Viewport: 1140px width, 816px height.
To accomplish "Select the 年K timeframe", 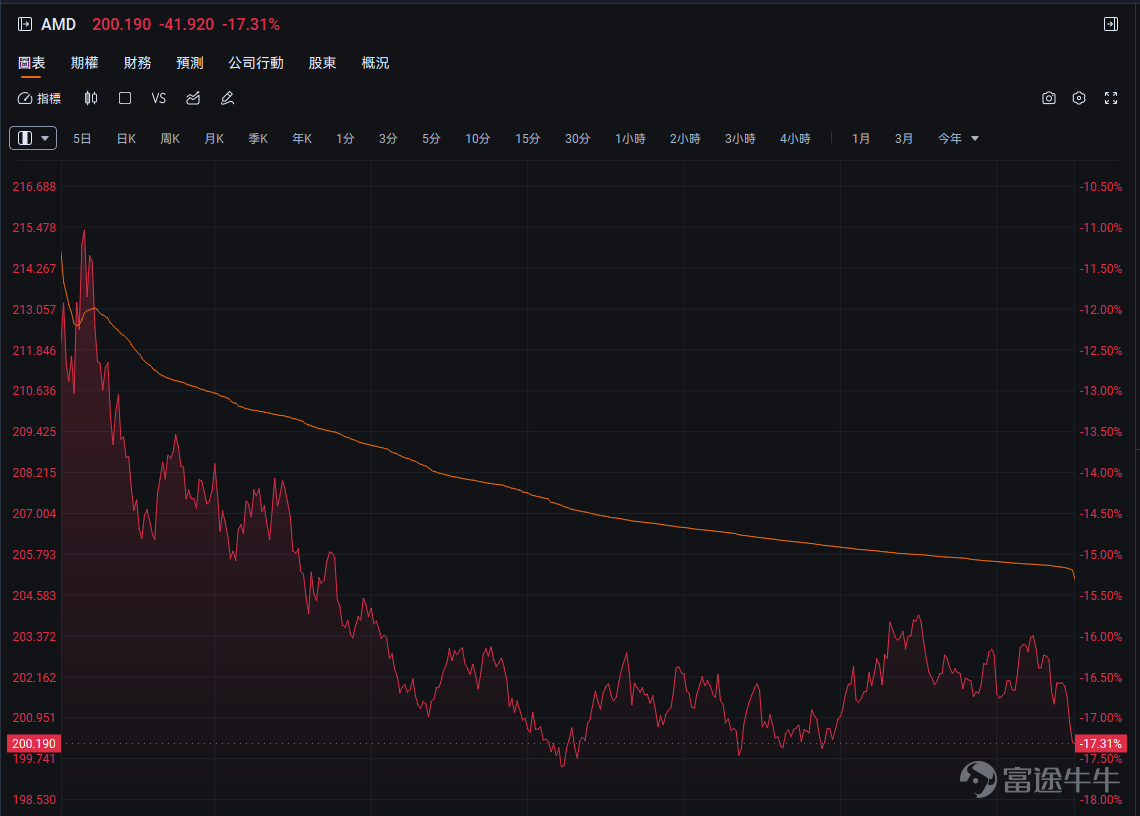I will pyautogui.click(x=302, y=138).
